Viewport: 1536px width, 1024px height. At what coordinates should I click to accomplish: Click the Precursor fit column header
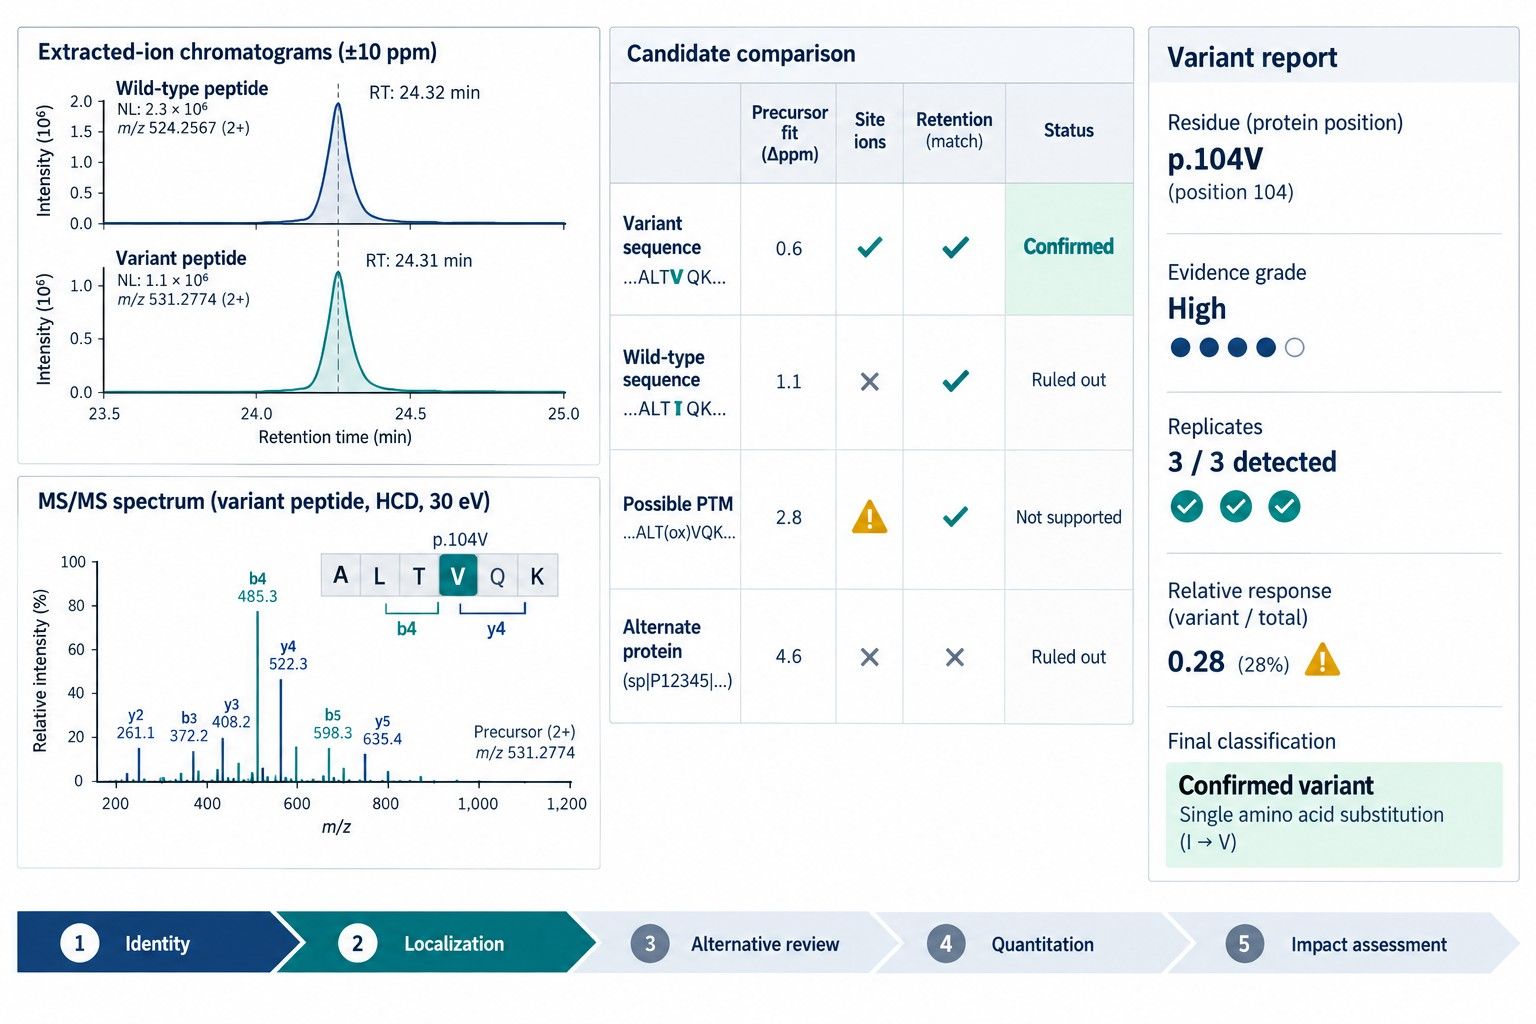click(x=789, y=133)
